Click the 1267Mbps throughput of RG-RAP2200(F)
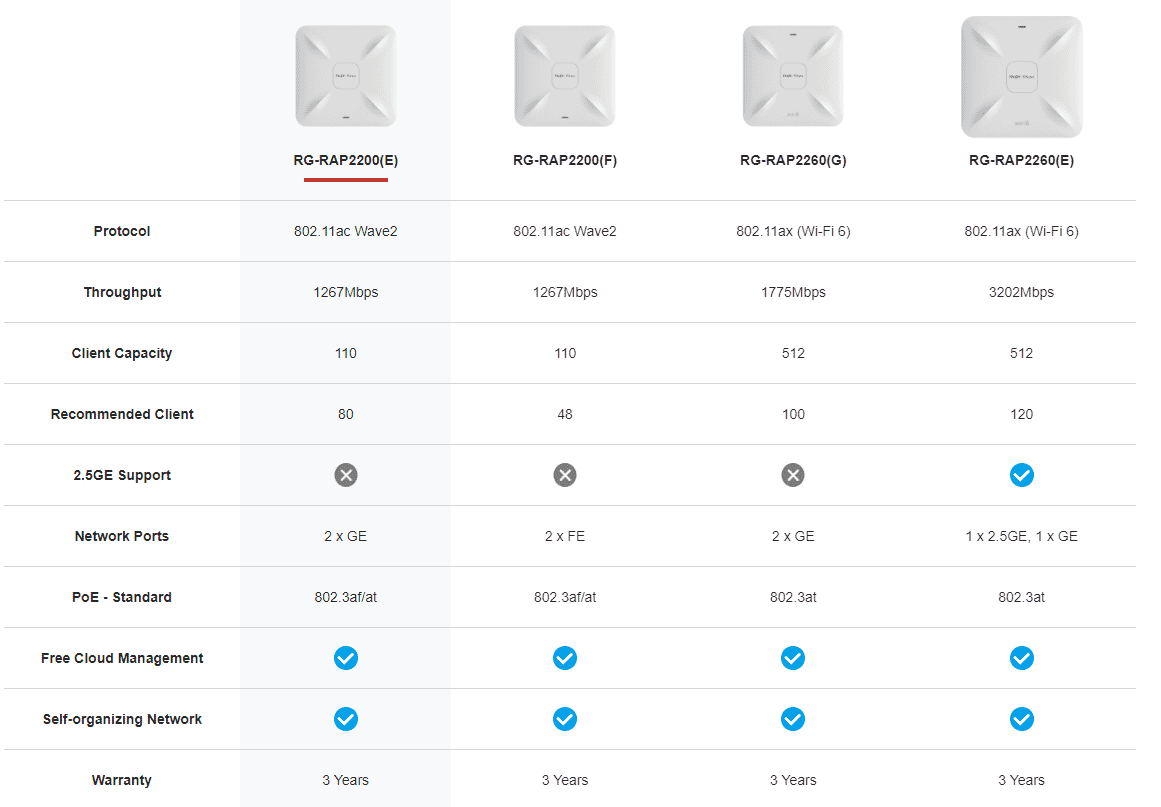1161x807 pixels. click(x=564, y=292)
